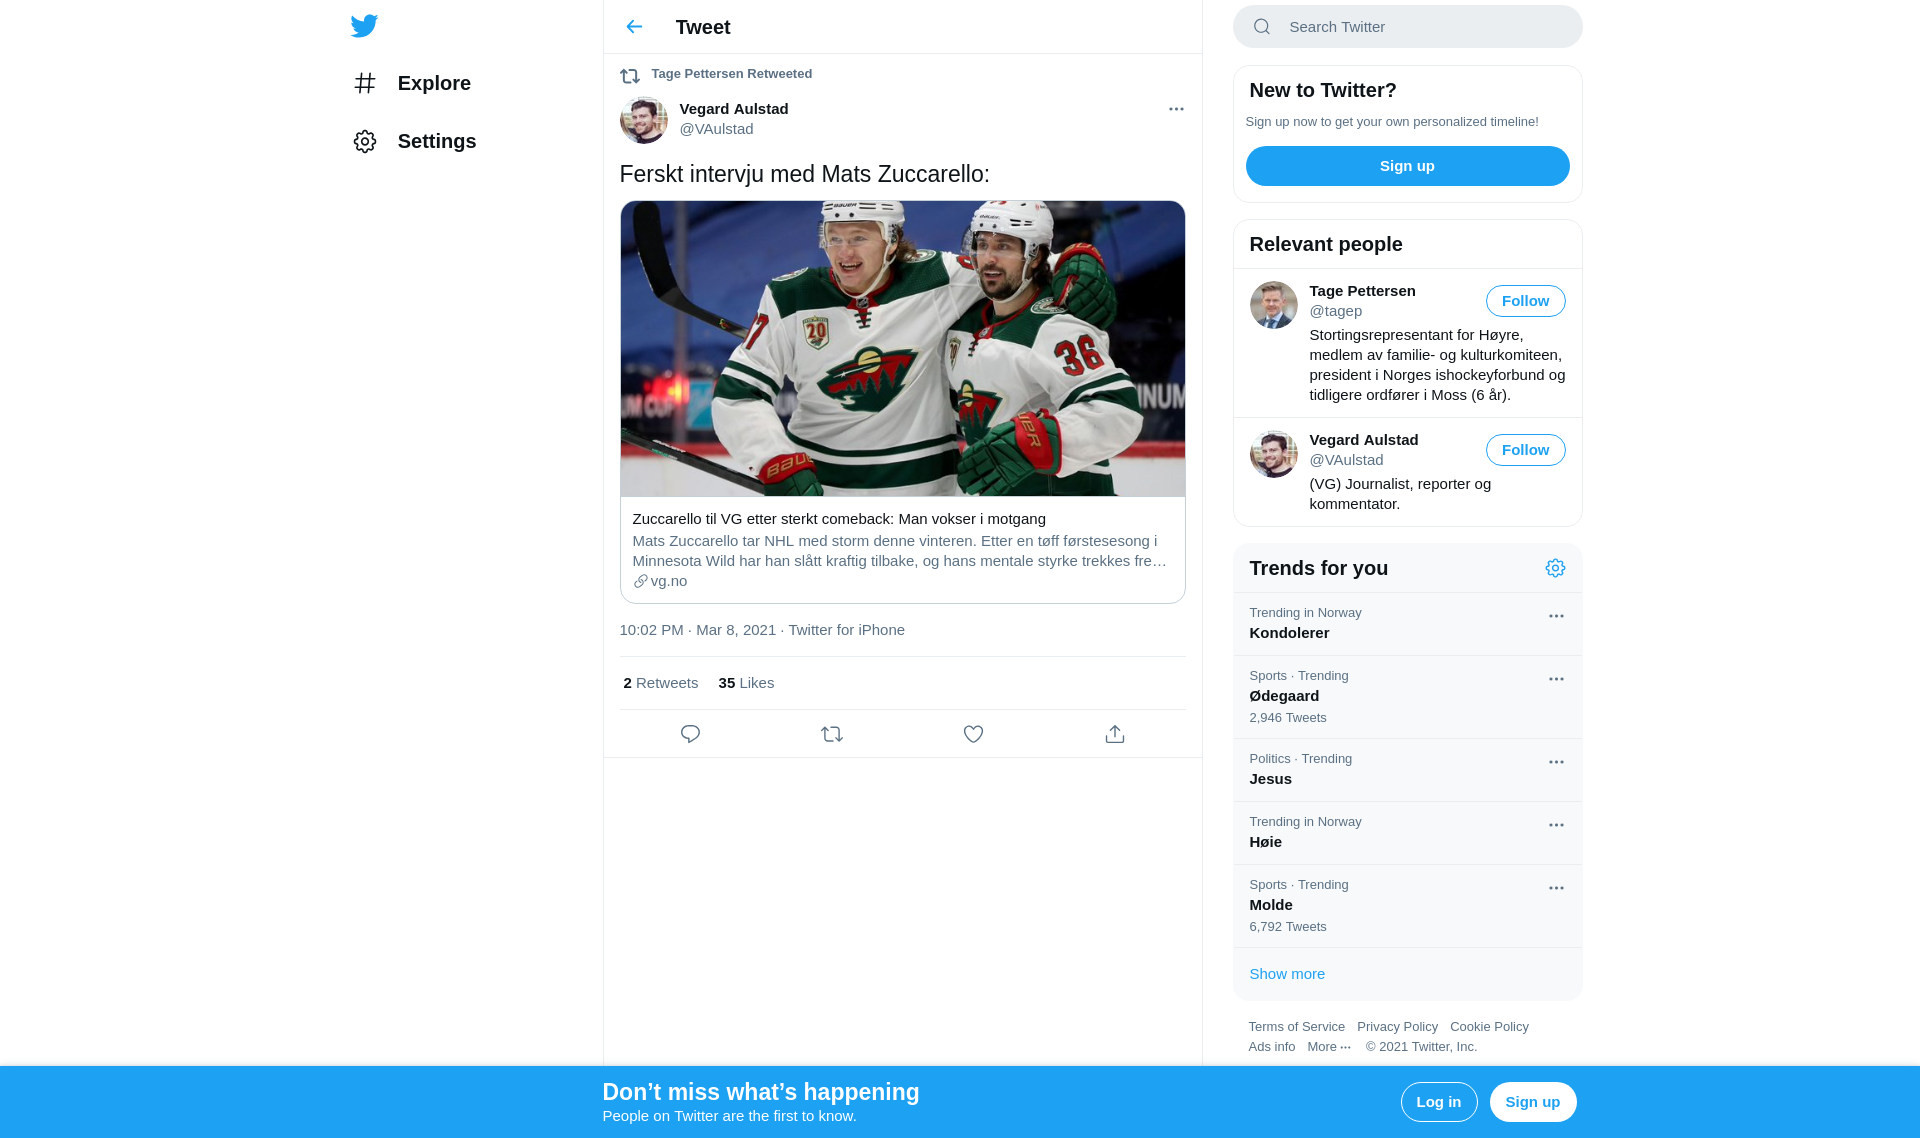Open the Settings gear icon in sidebar
Screen dimensions: 1920x1138
[x=365, y=141]
